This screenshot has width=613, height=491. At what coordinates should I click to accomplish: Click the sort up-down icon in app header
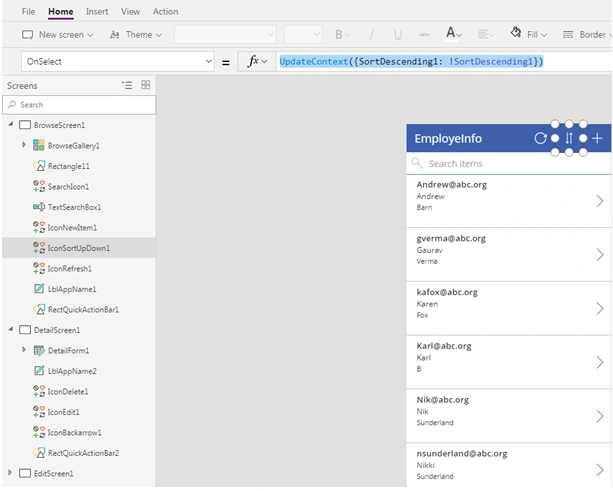pos(569,138)
